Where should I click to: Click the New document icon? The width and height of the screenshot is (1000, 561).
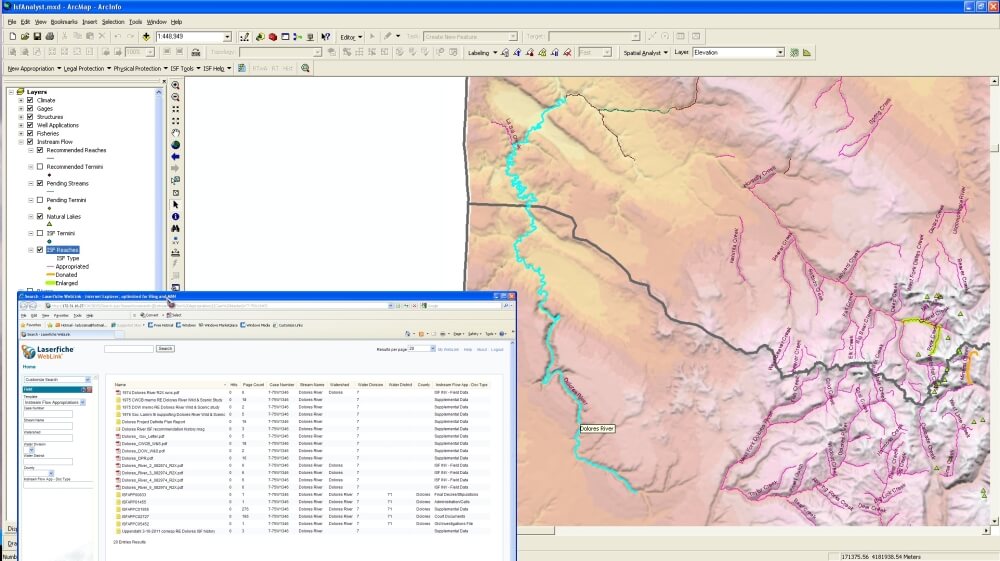pos(13,37)
